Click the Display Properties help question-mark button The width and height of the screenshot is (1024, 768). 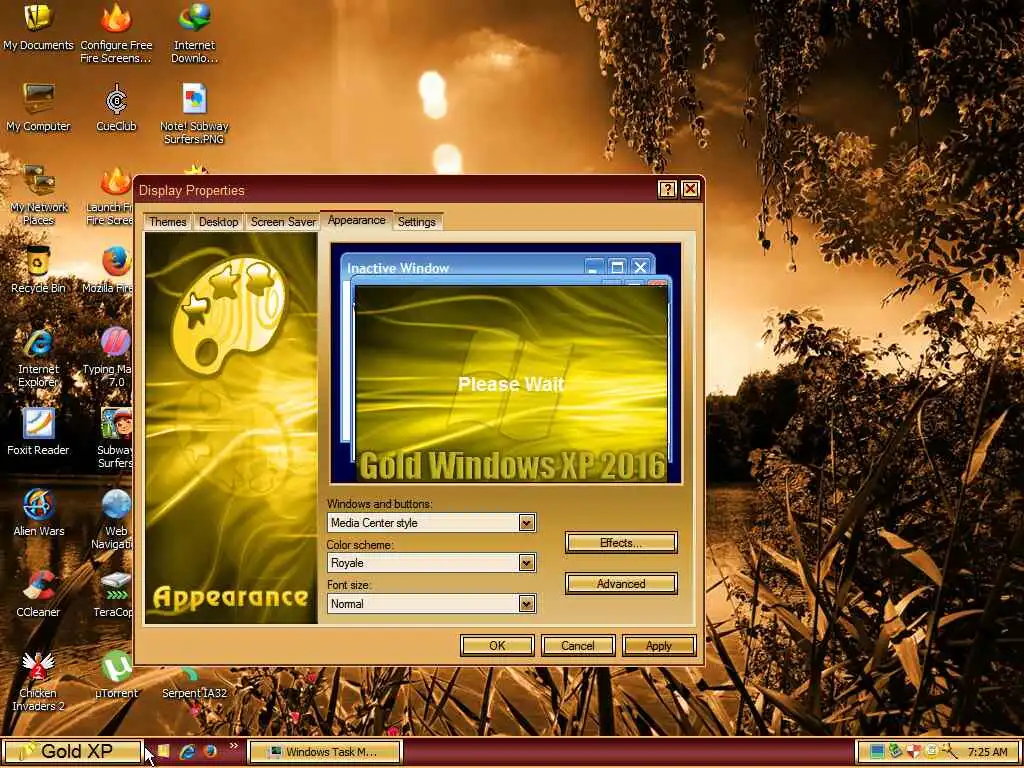coord(667,189)
